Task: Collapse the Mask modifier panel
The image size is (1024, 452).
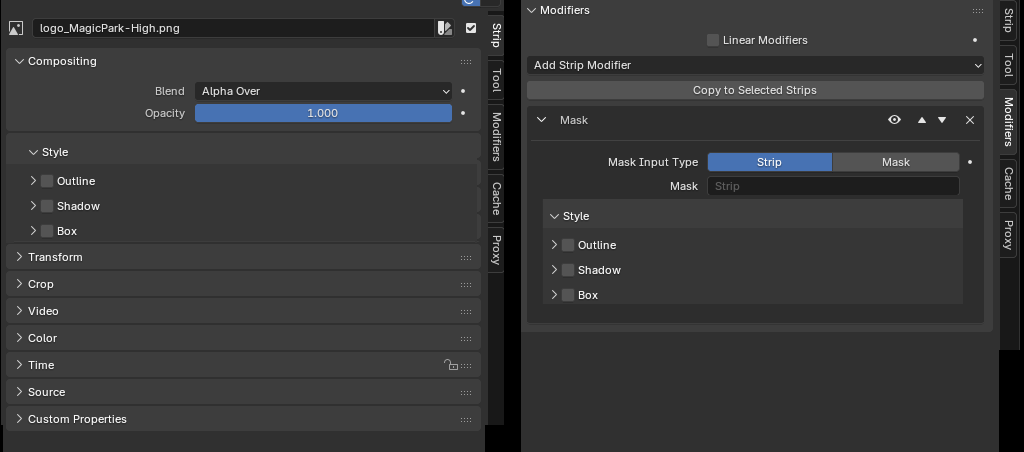Action: (x=541, y=120)
